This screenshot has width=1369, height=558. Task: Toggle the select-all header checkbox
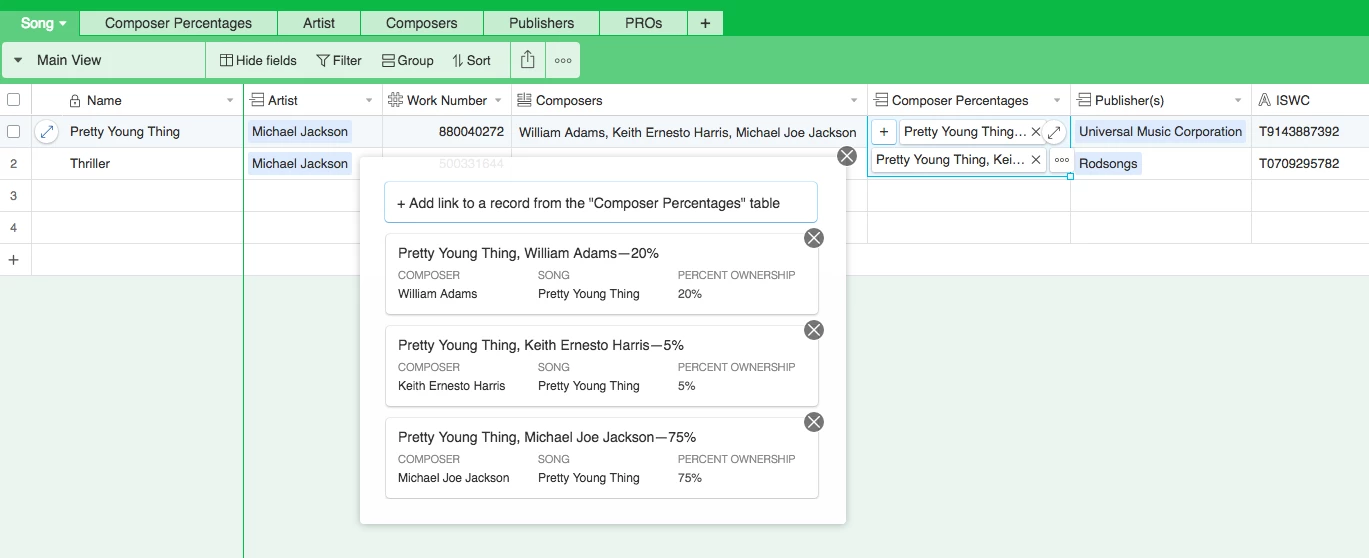click(x=14, y=100)
